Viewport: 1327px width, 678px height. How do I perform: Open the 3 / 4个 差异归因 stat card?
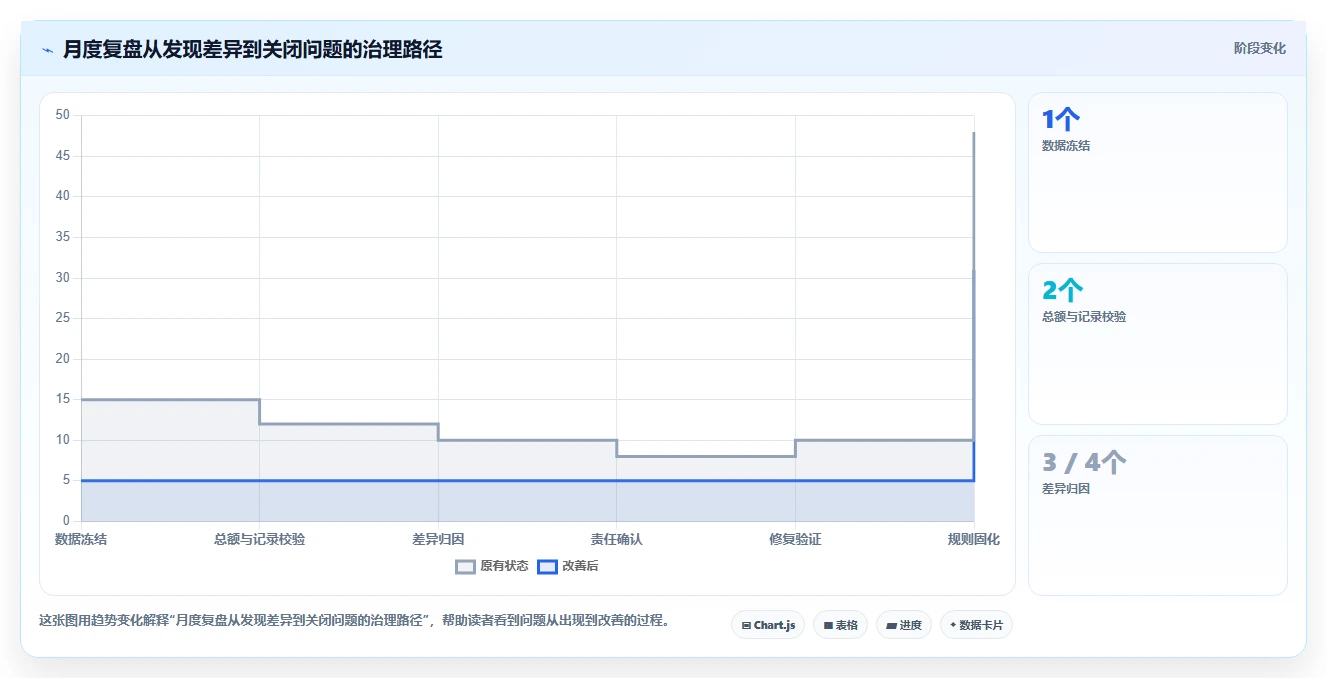pyautogui.click(x=1157, y=515)
